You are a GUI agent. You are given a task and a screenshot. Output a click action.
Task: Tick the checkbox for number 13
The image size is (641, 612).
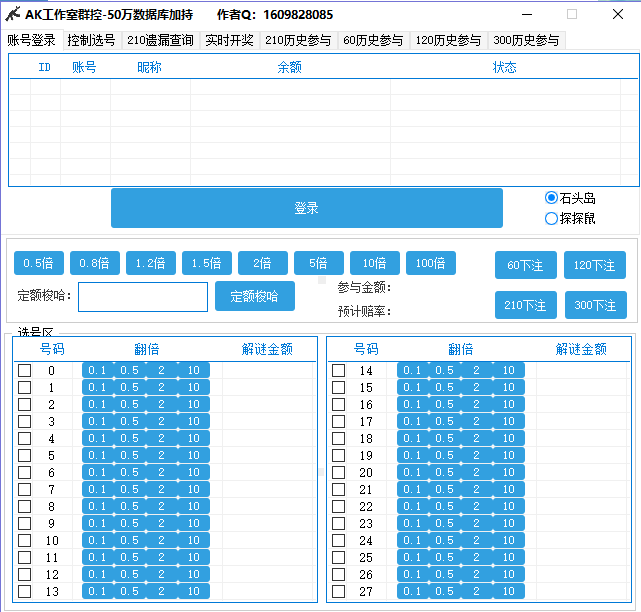pos(25,591)
